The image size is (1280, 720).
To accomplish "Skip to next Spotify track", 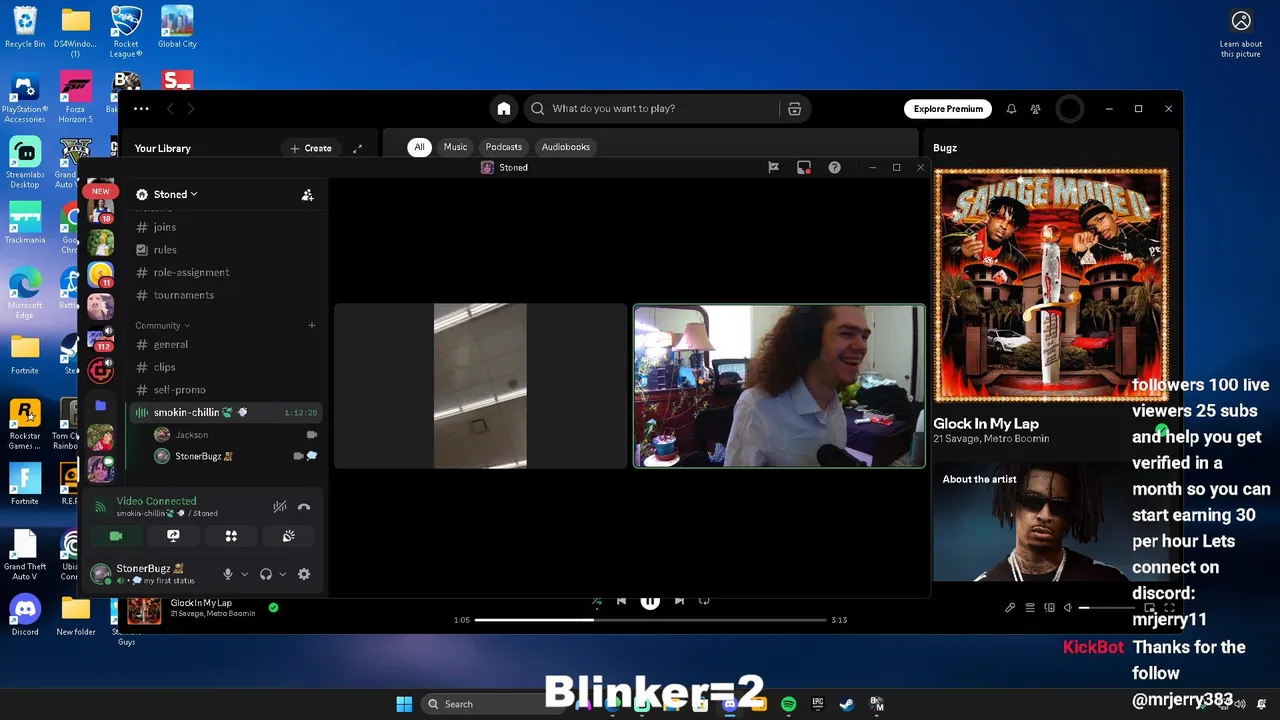I will coord(679,600).
